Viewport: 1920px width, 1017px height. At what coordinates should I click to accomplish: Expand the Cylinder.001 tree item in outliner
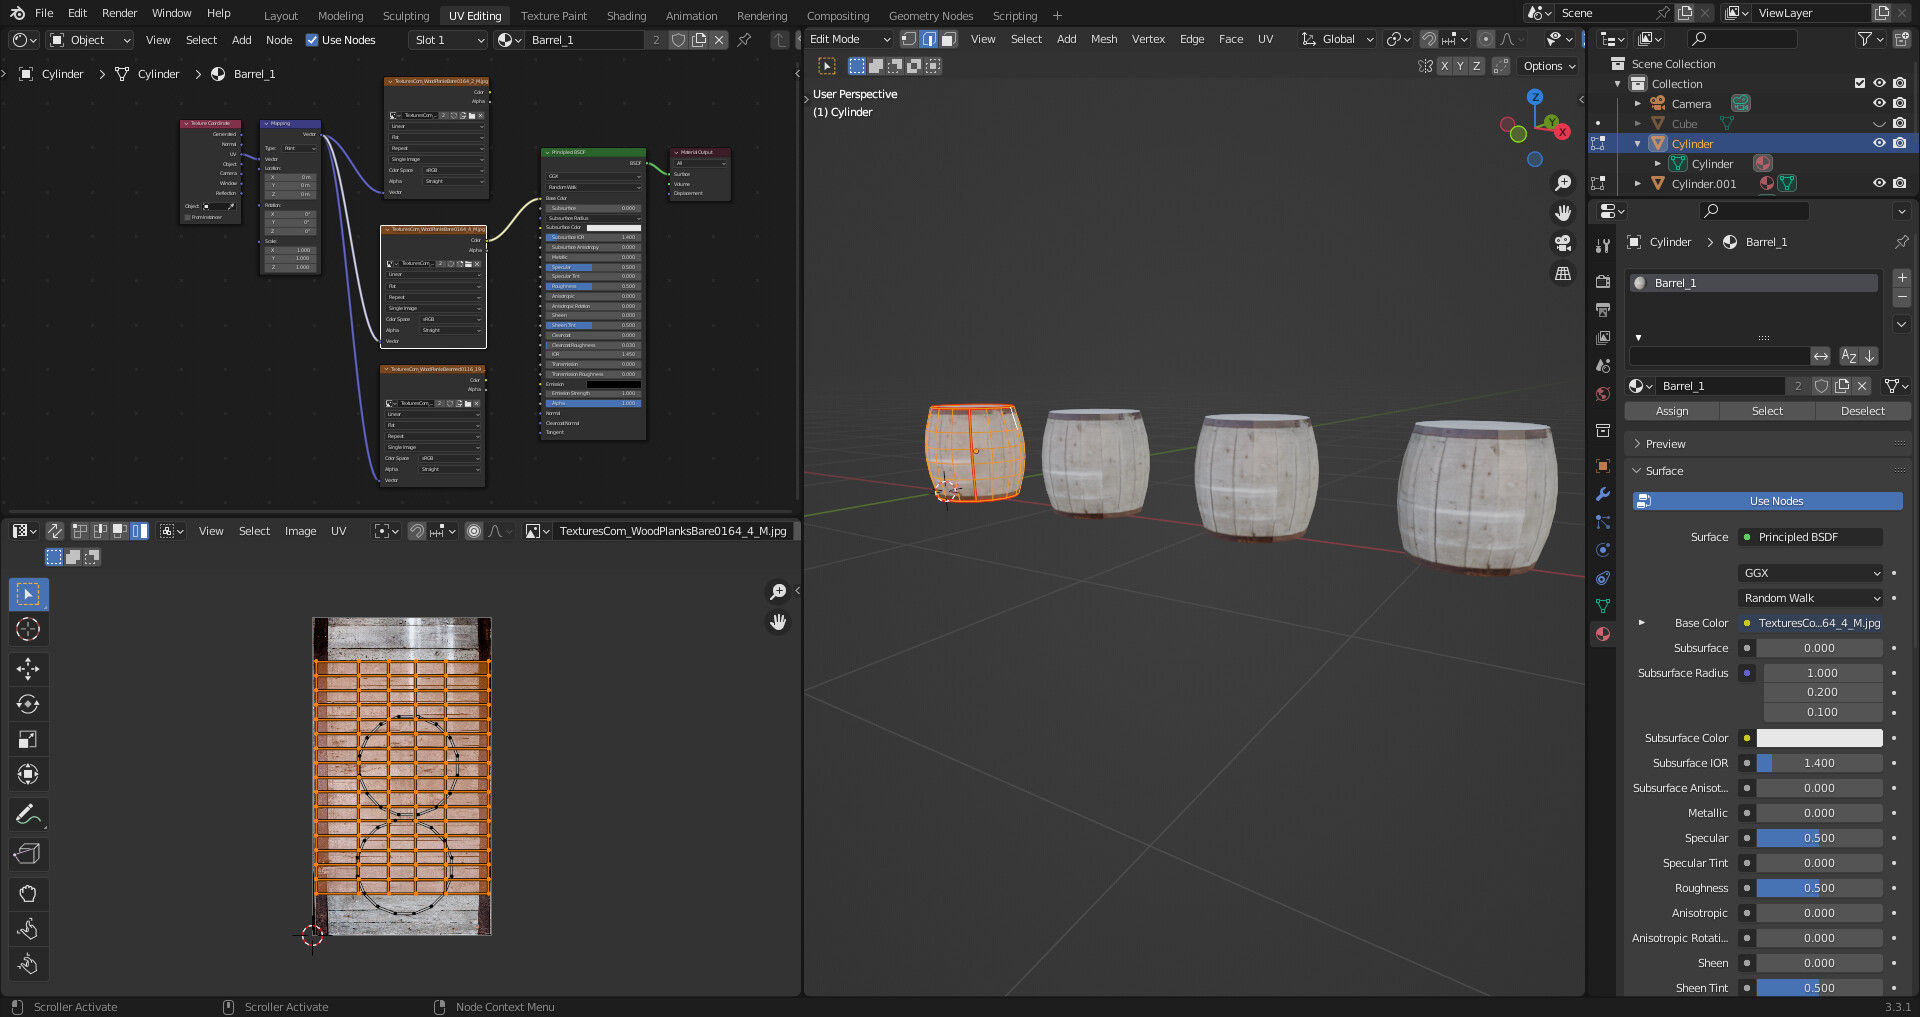(1638, 184)
